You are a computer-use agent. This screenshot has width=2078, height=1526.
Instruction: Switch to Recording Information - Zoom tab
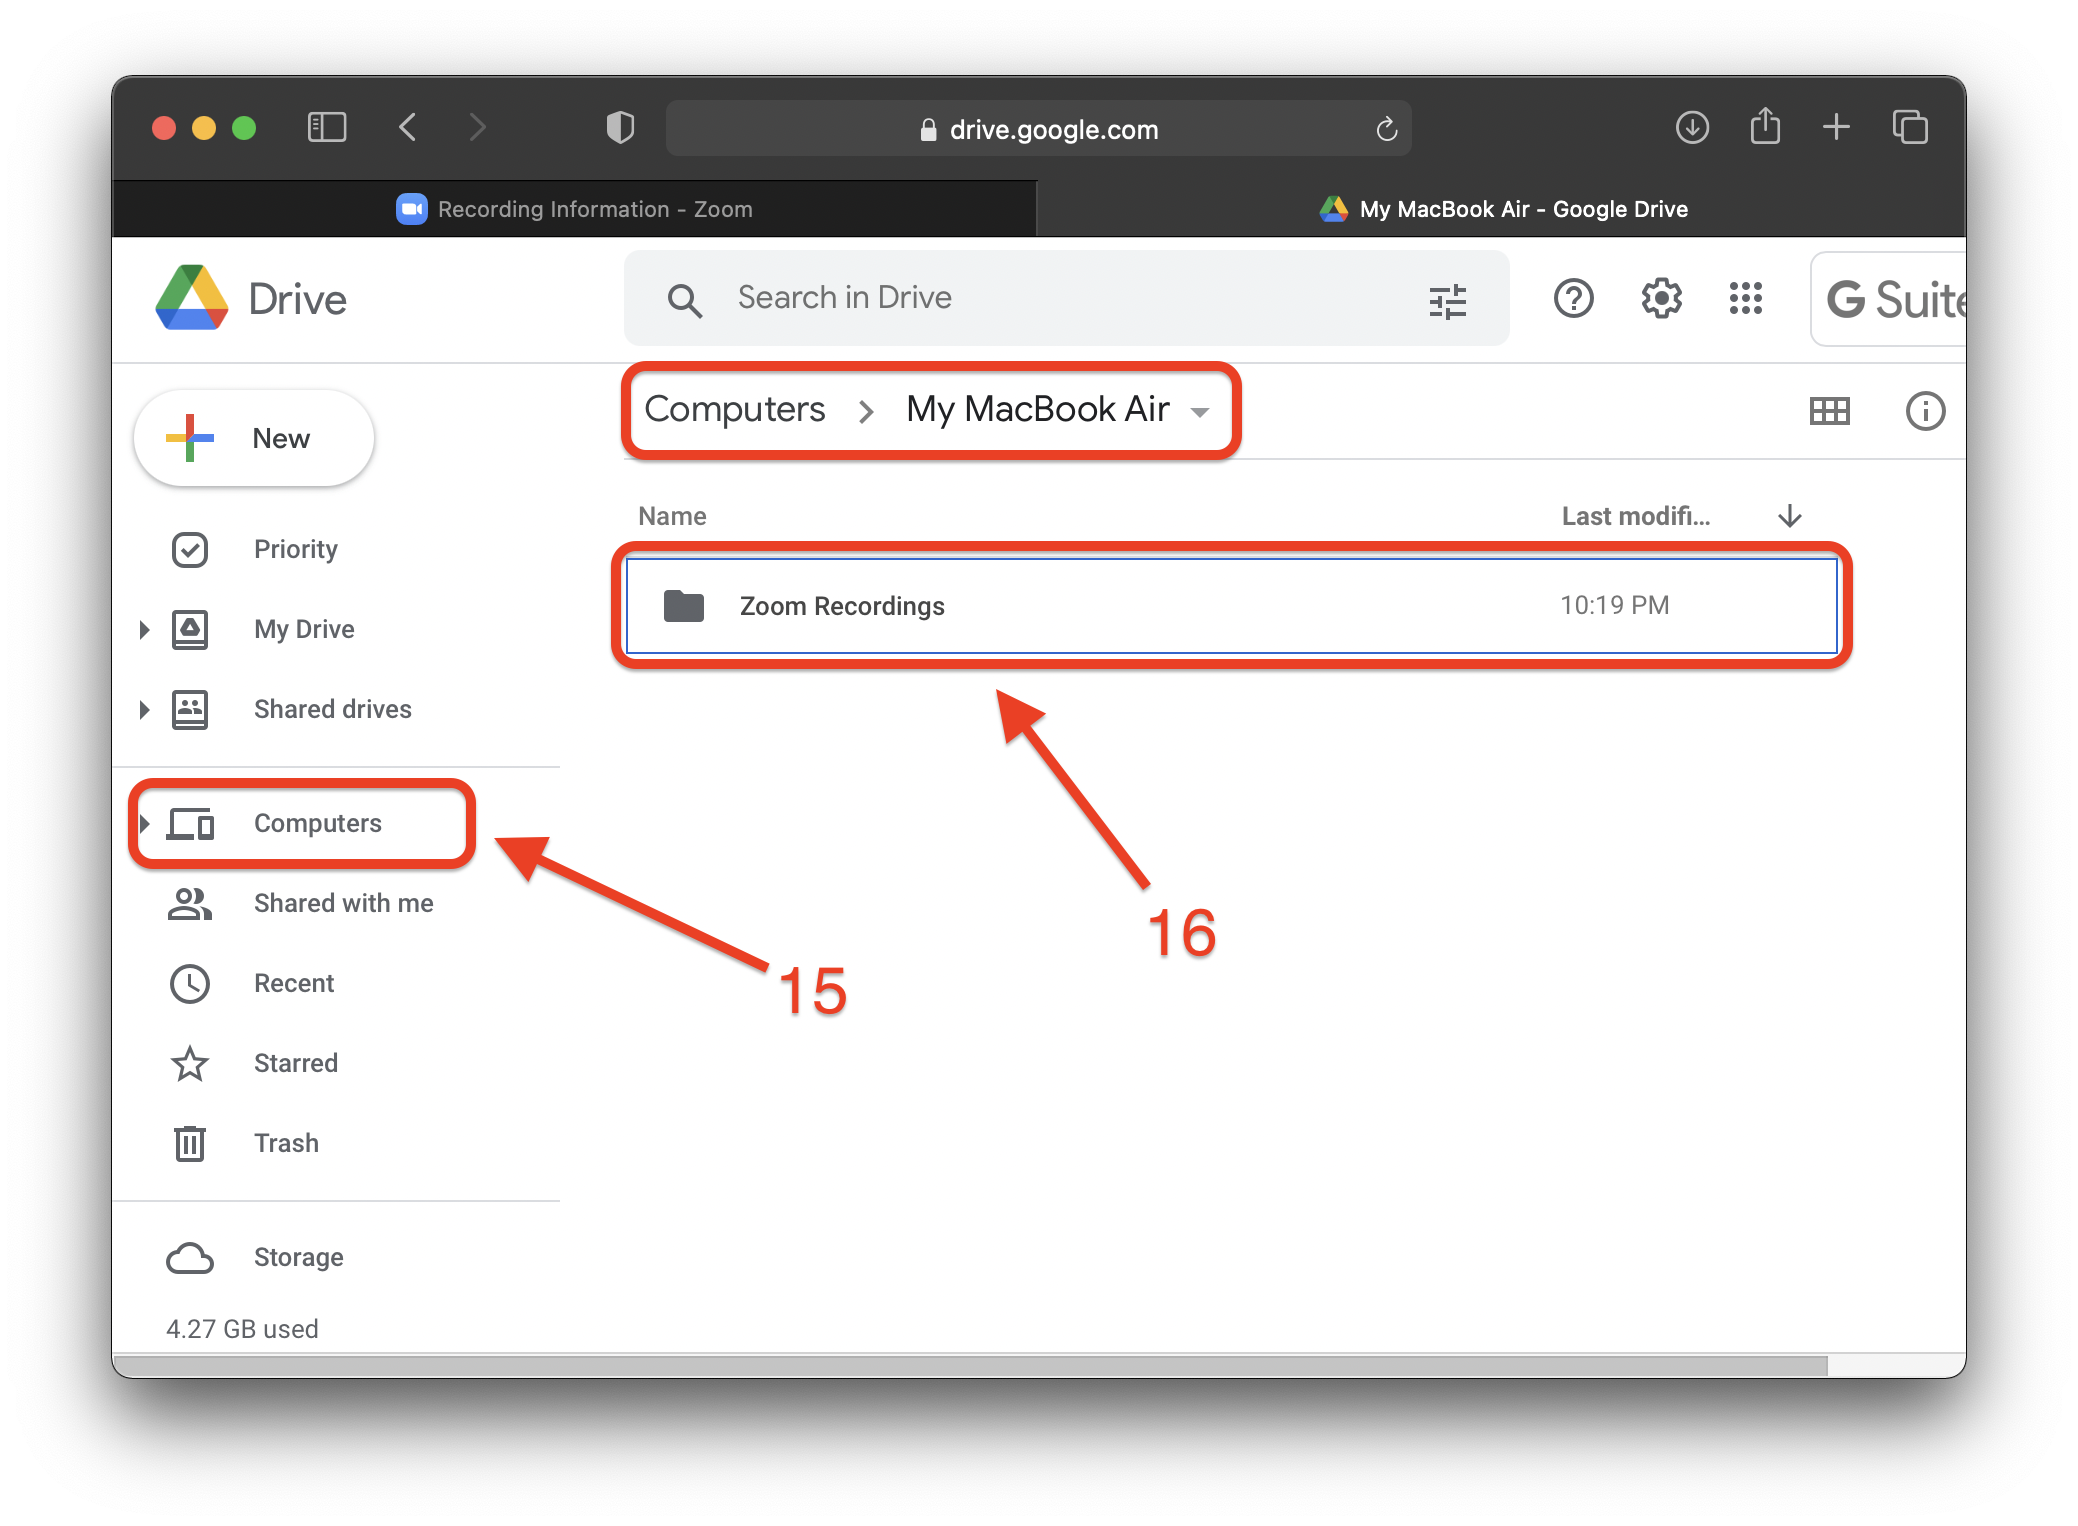(x=574, y=209)
